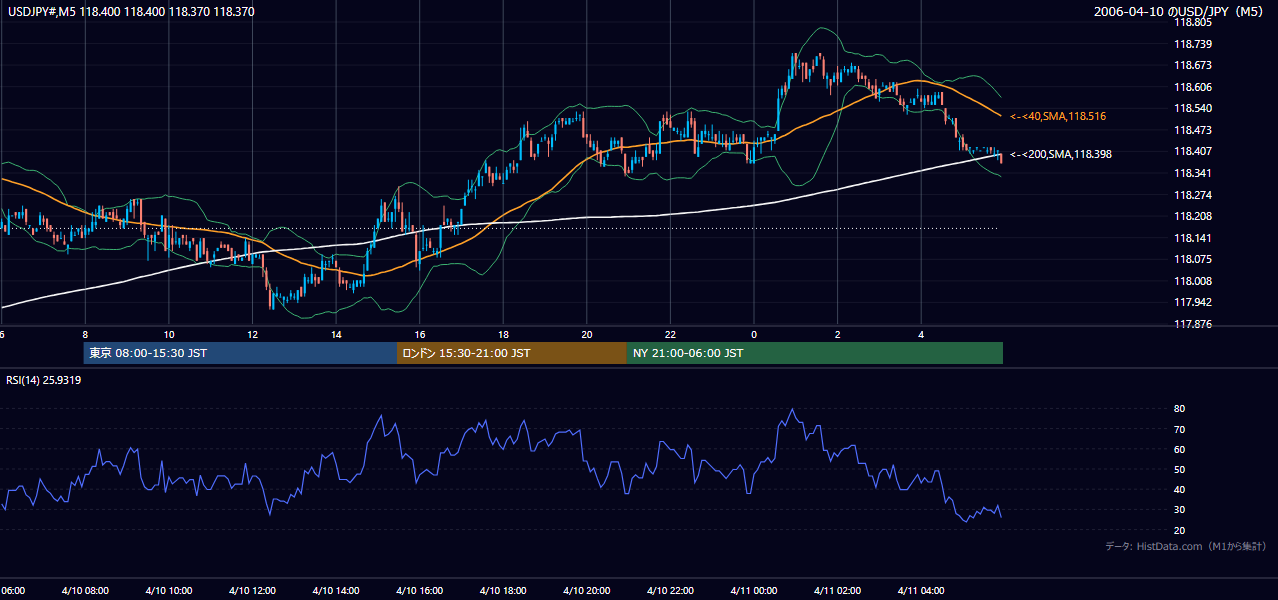Click the 118.606 price axis label
Screen dimensions: 1278x600
(x=1193, y=87)
